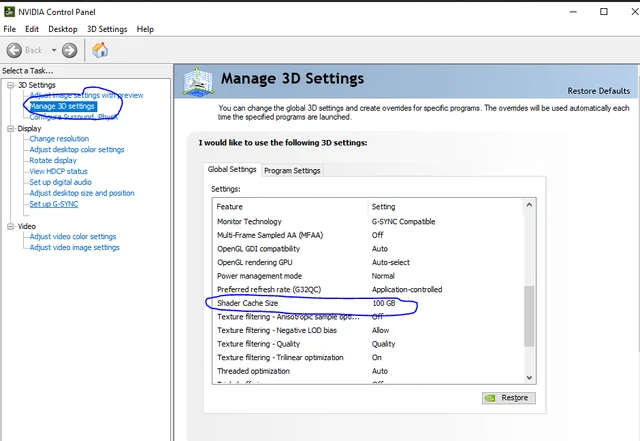Click the NVIDIA logo in title bar

pyautogui.click(x=9, y=11)
